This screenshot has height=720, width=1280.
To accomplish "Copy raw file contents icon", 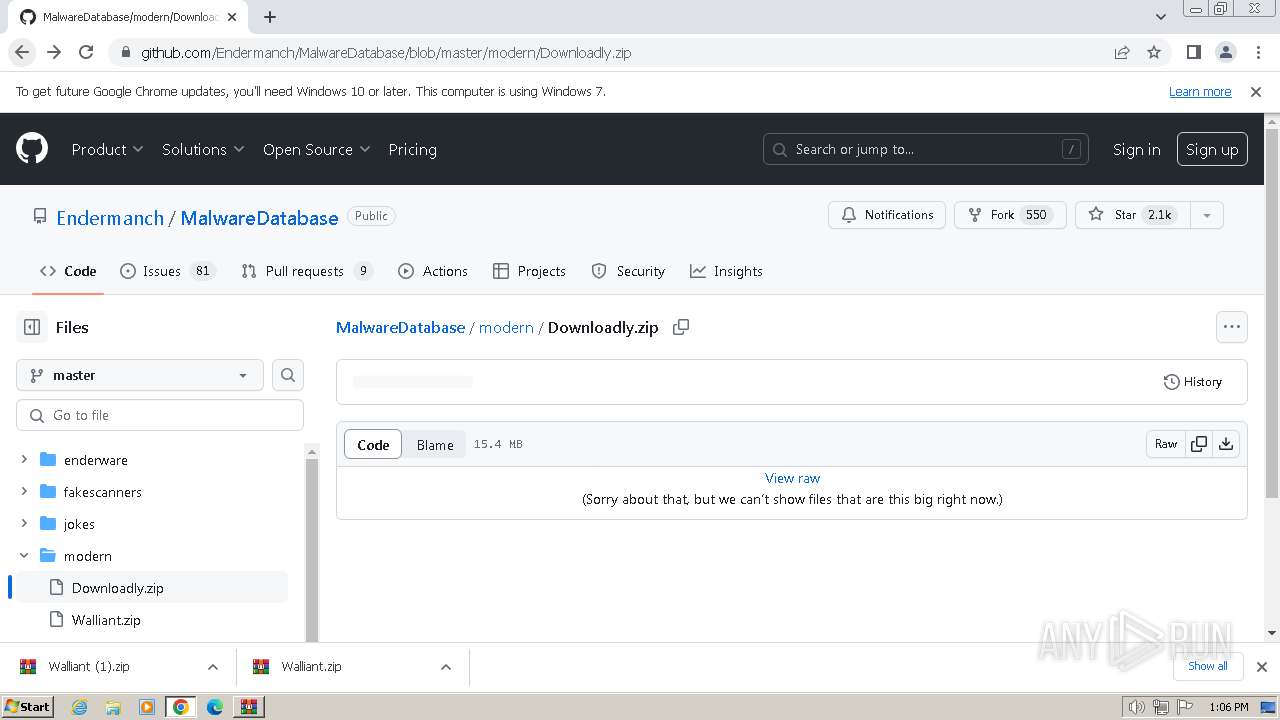I will point(1198,444).
